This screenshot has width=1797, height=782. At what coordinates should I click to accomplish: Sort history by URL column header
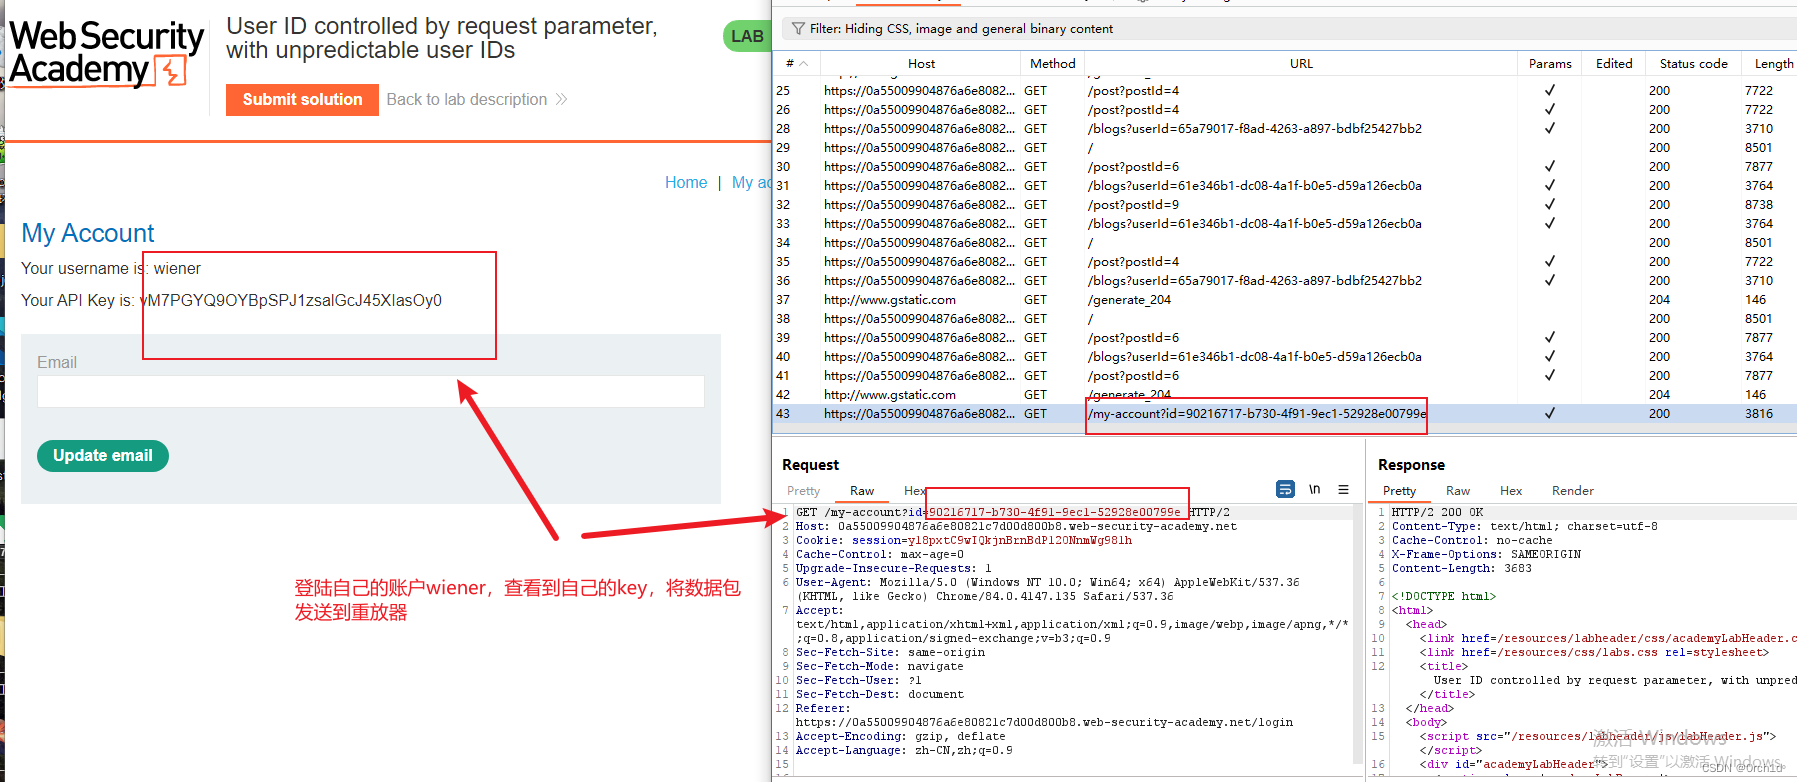coord(1301,63)
